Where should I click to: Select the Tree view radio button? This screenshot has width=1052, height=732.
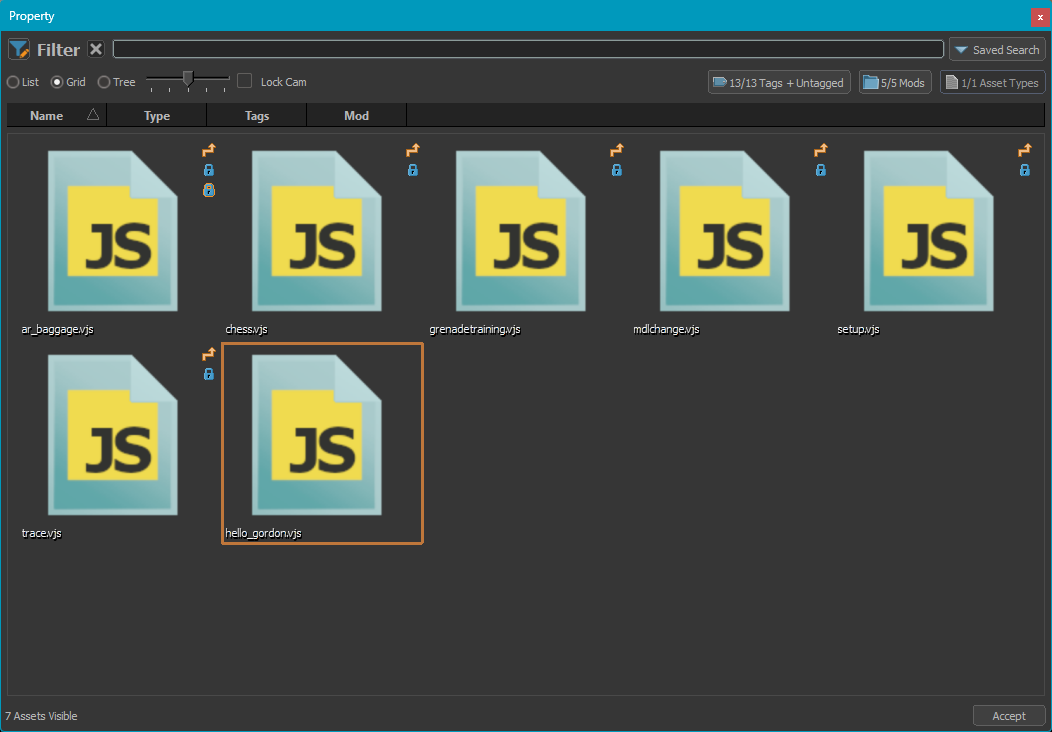104,82
